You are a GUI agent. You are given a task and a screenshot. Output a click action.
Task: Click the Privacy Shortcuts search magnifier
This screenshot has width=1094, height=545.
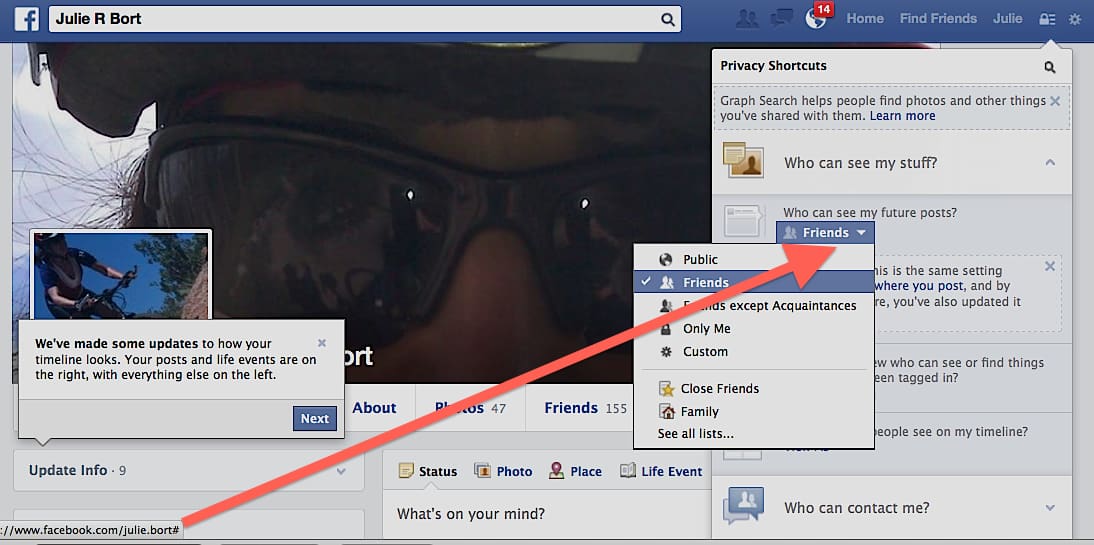coord(1049,67)
